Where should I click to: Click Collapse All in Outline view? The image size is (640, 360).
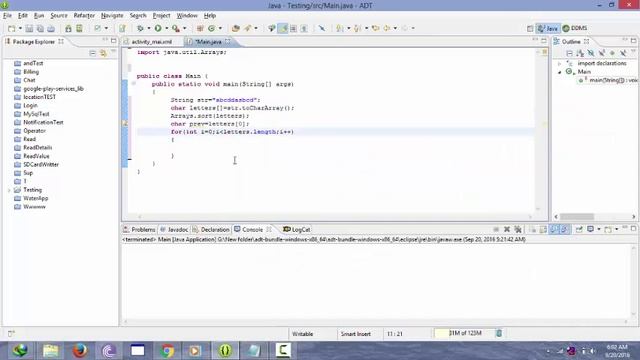point(569,53)
